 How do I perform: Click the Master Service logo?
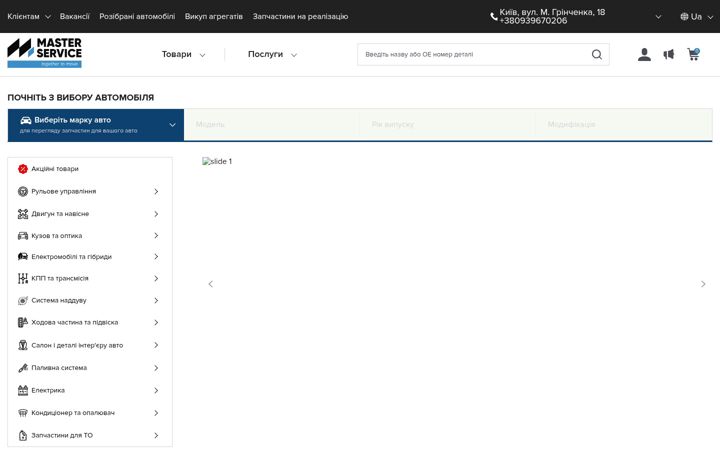coord(45,52)
